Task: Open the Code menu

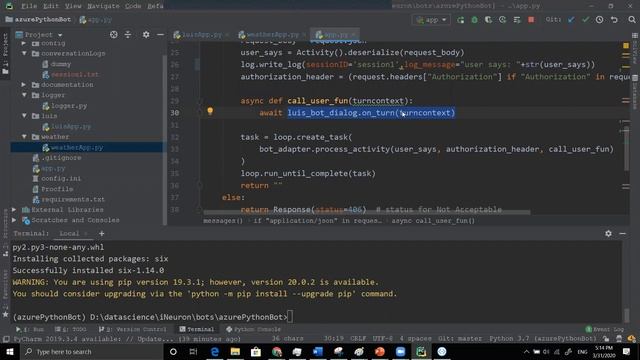Action: point(133,6)
